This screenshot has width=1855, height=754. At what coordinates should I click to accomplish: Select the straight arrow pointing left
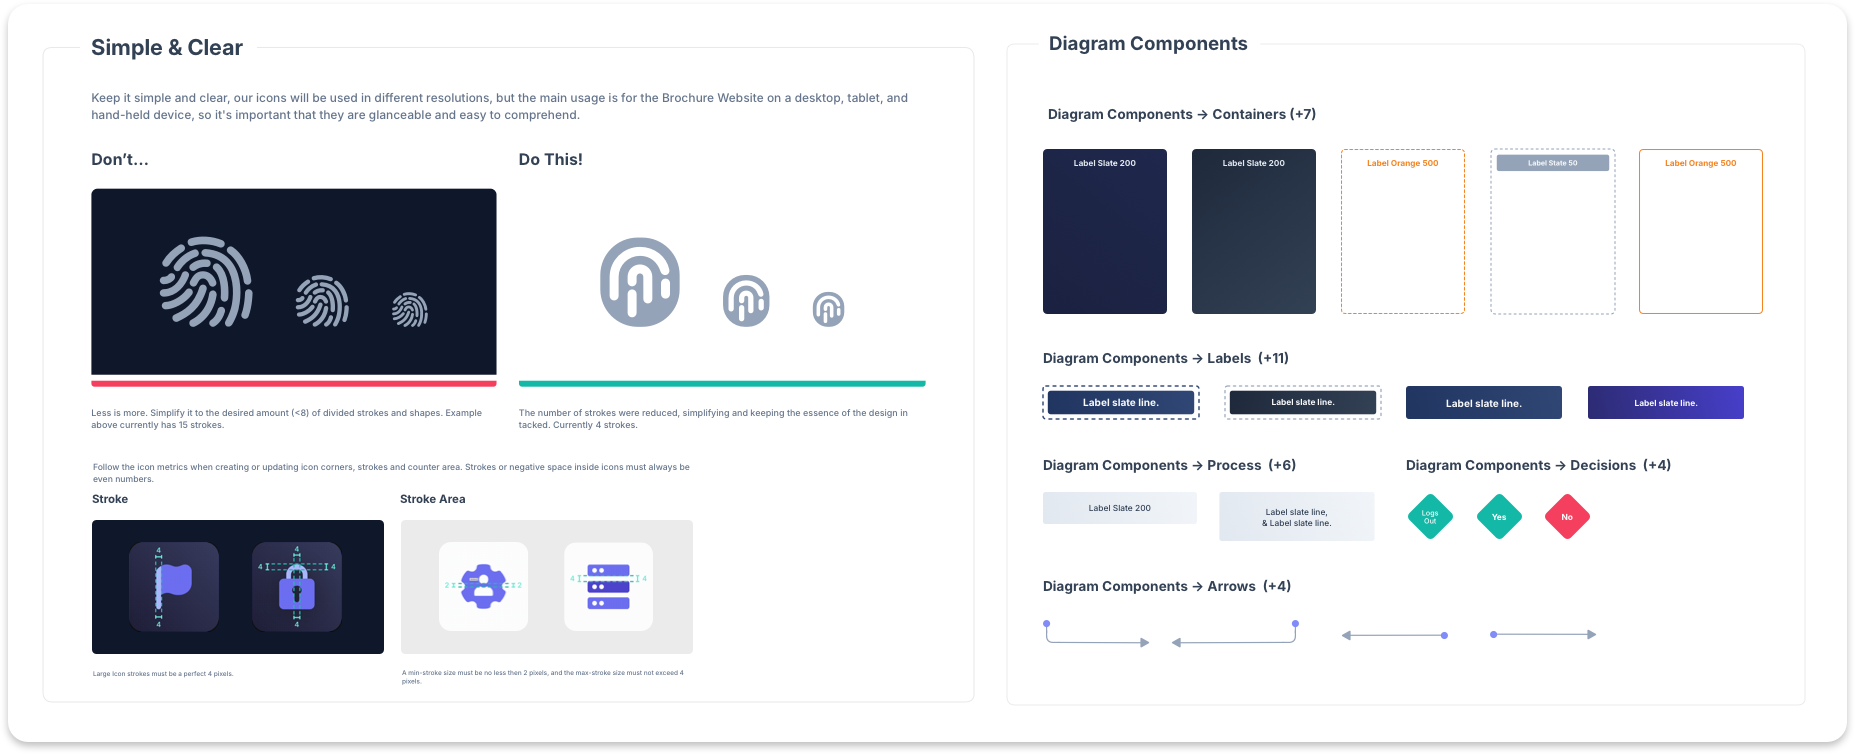click(1395, 635)
